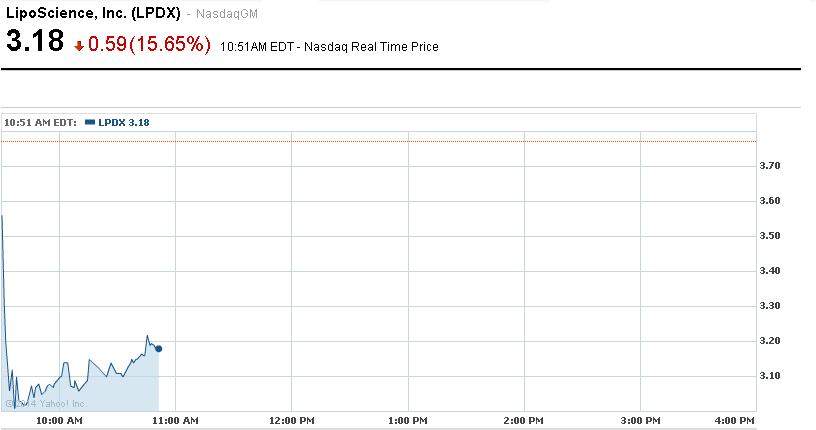816x430 pixels.
Task: Click the 0.59(15.65%) price change text
Action: 150,45
